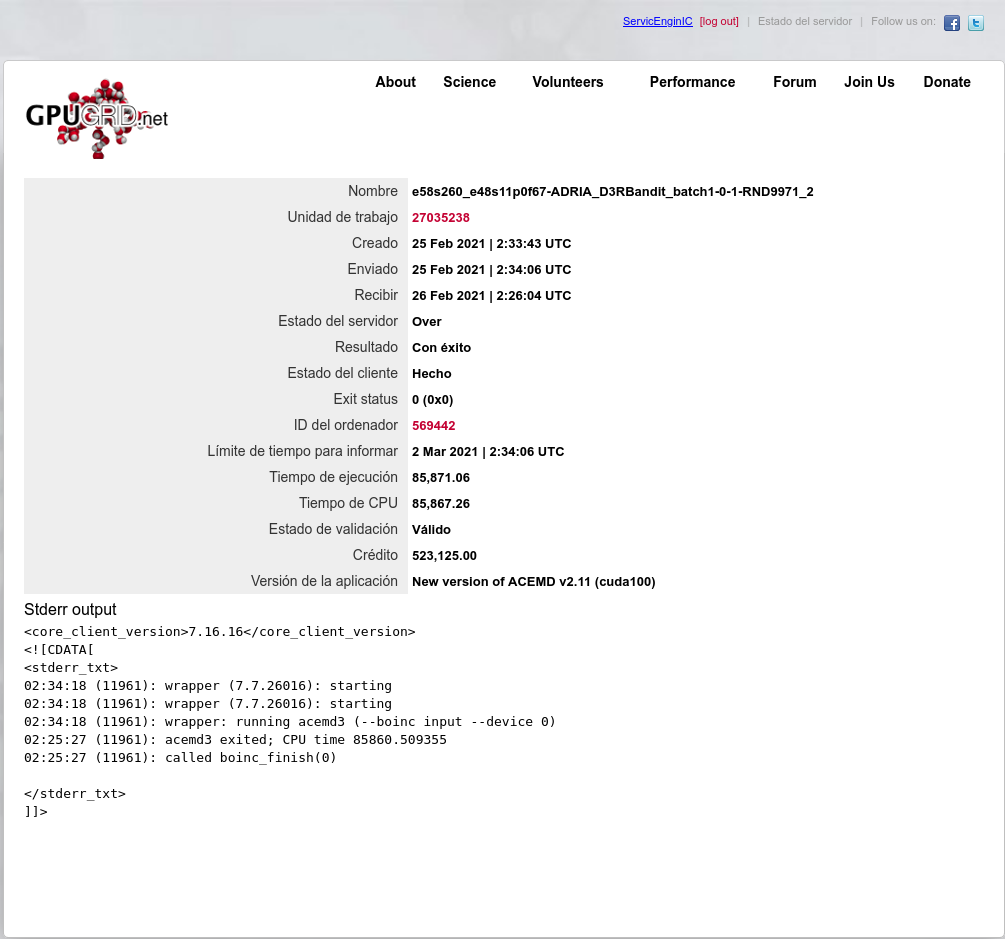Viewport: 1005px width, 939px height.
Task: Open the About menu
Action: (x=395, y=82)
